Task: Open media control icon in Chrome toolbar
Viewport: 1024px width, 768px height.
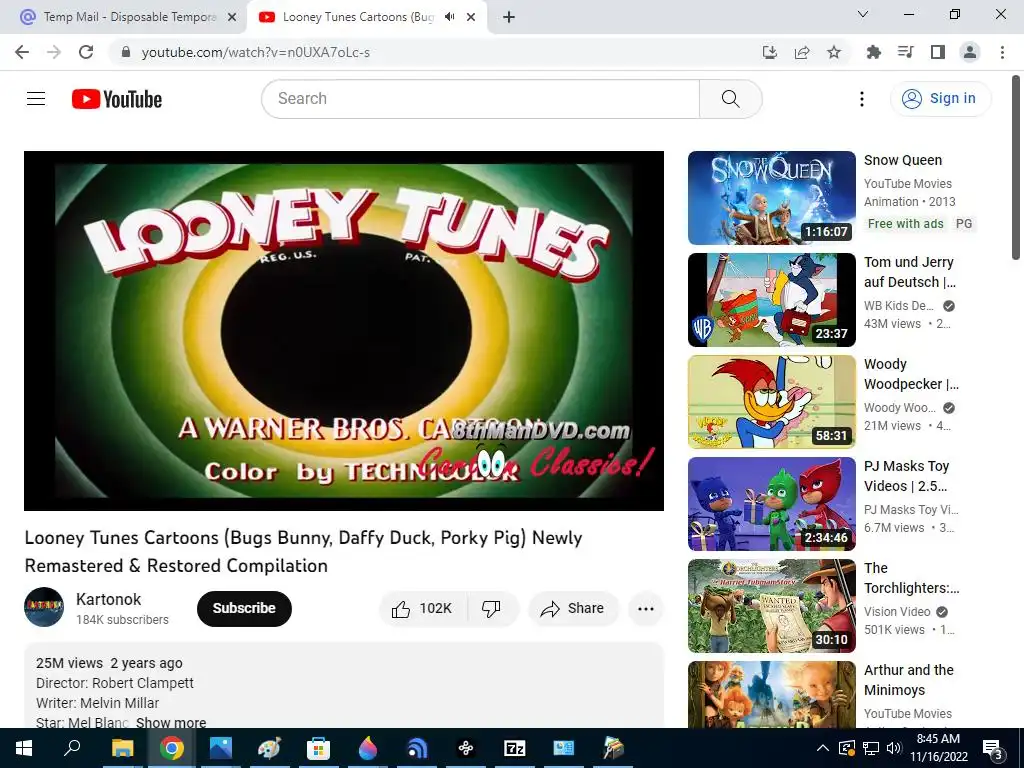Action: click(x=906, y=52)
